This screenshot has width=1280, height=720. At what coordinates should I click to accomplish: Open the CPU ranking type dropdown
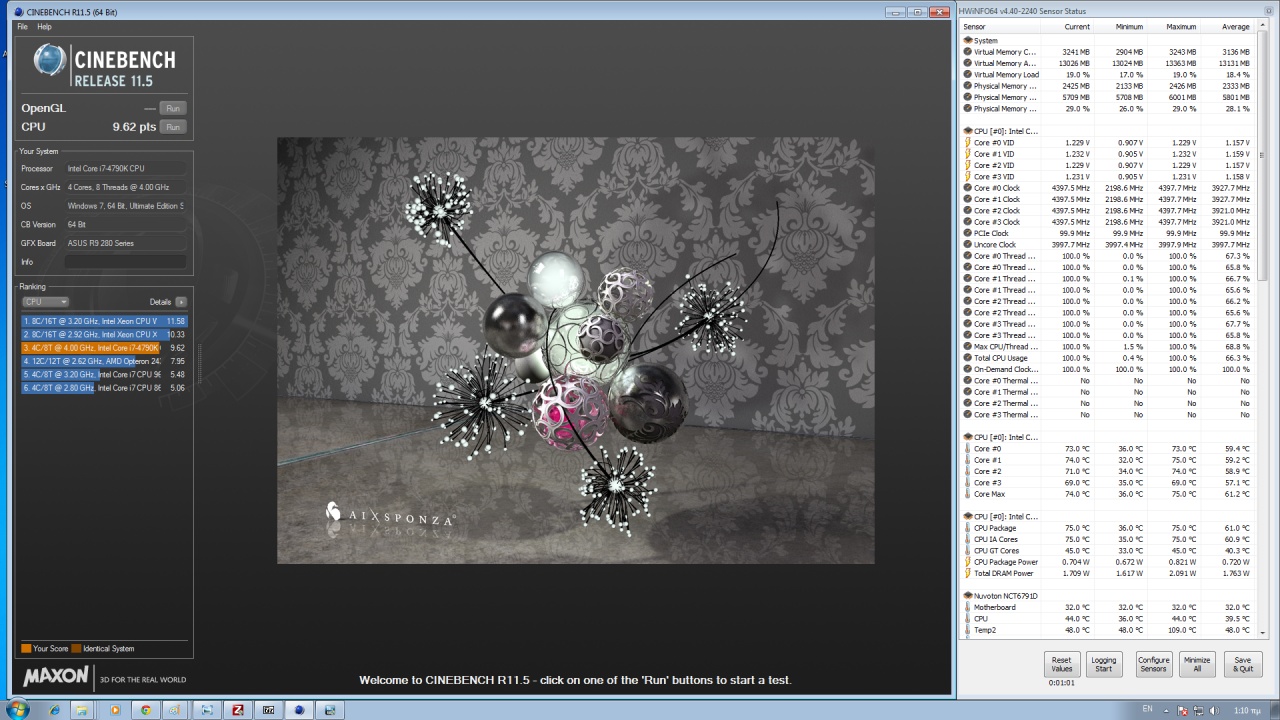pos(45,302)
